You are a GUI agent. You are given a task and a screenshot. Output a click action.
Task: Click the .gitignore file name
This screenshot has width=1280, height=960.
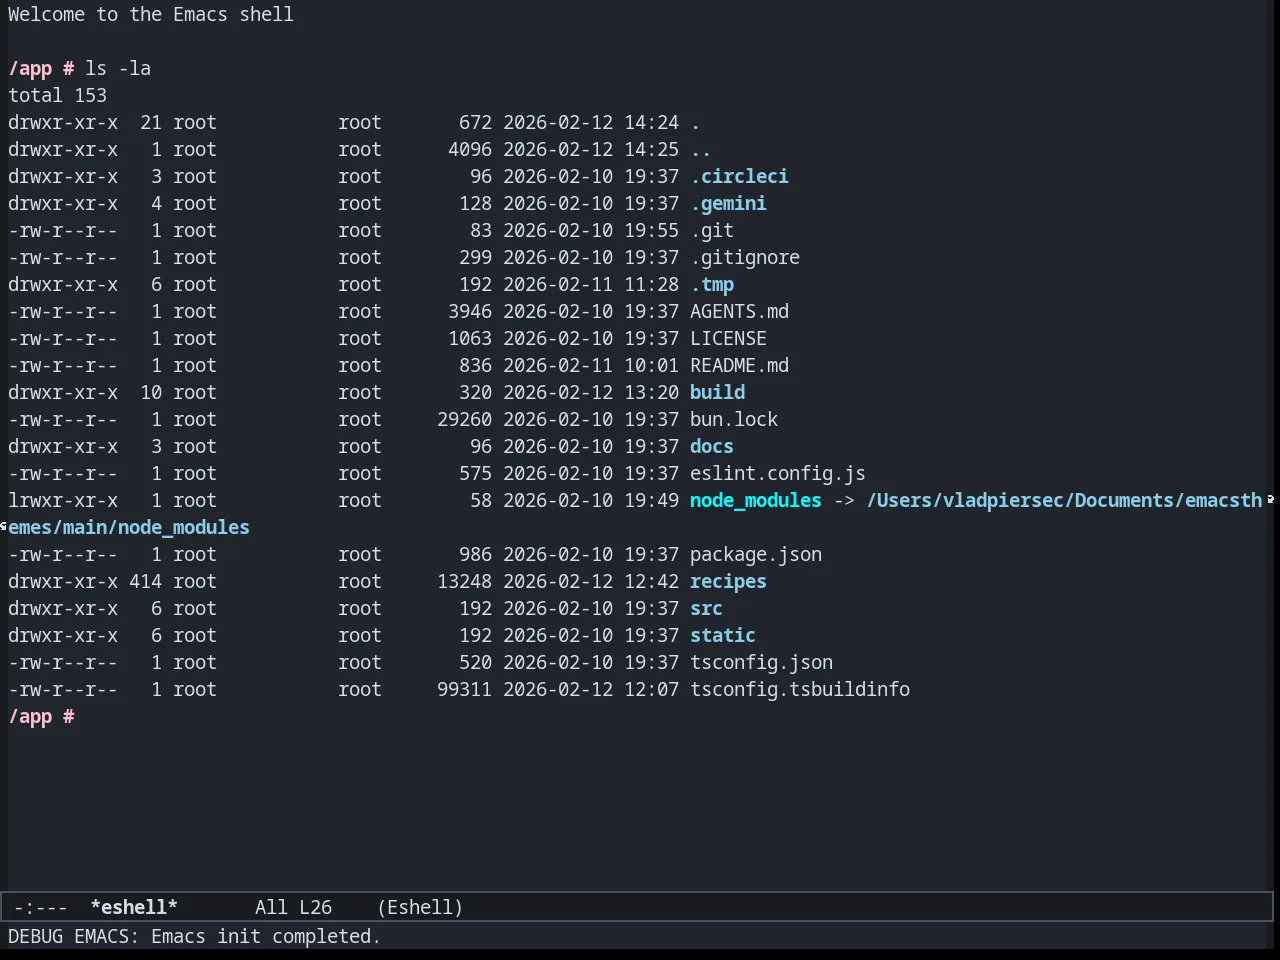[745, 257]
